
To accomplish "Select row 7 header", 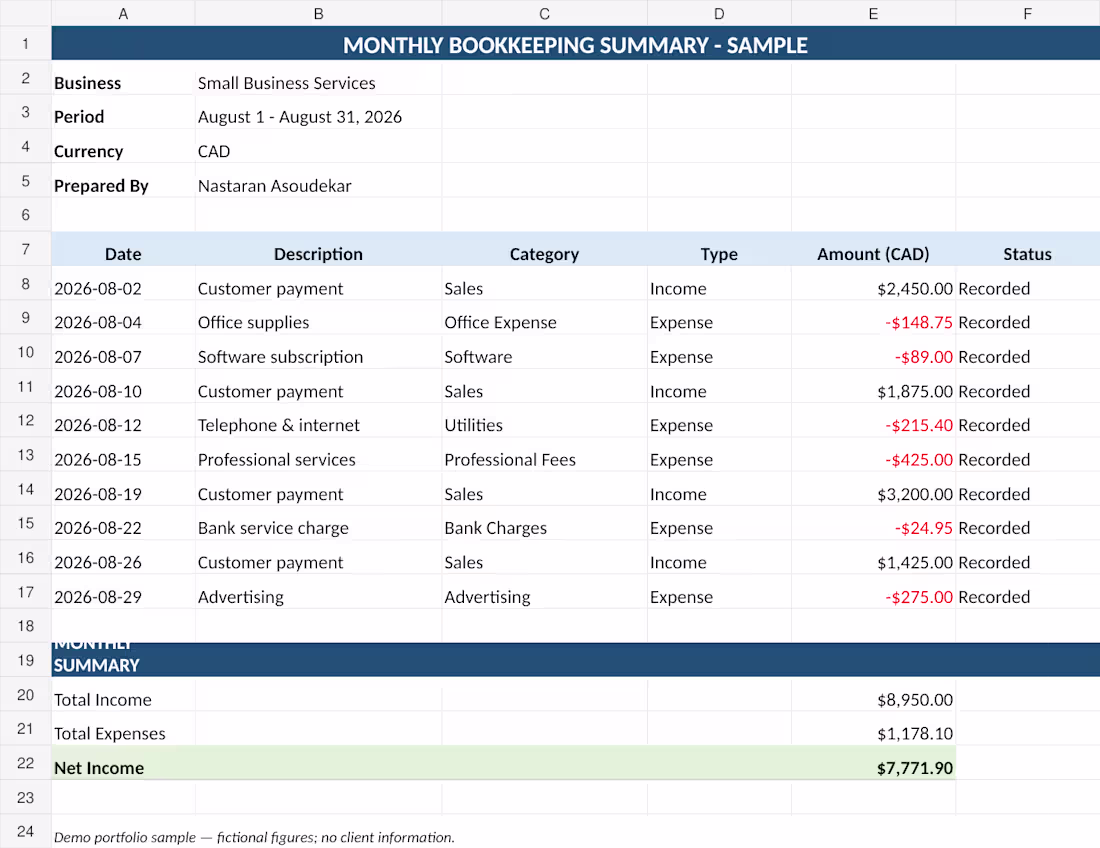I will coord(25,249).
